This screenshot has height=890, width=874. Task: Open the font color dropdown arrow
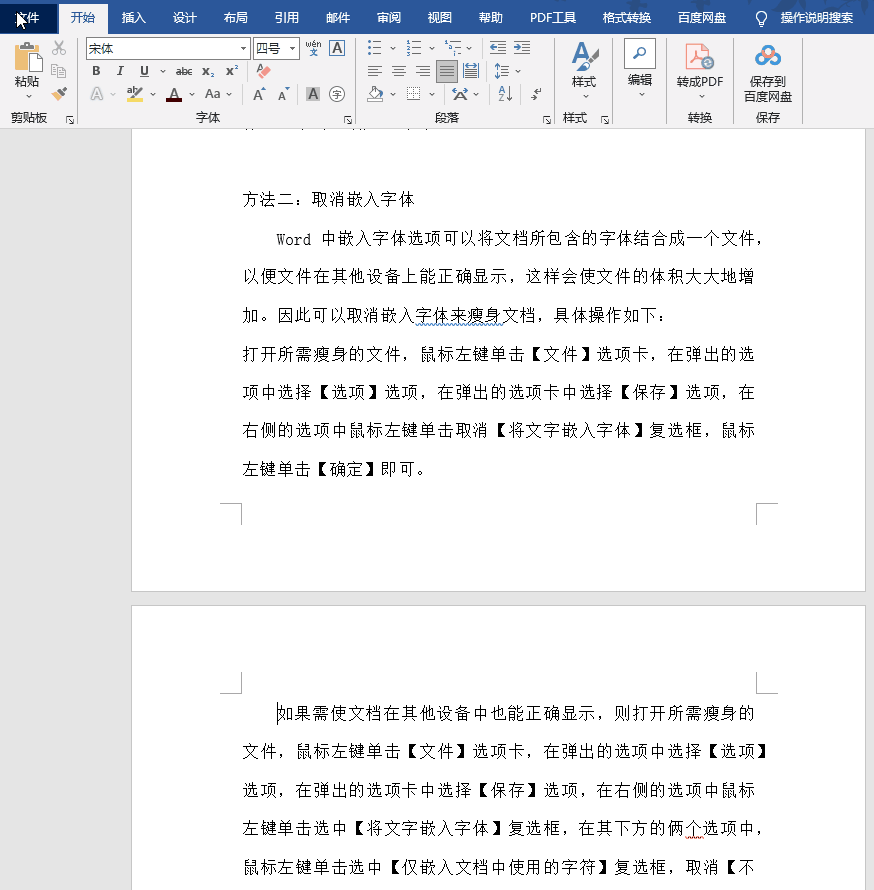192,94
